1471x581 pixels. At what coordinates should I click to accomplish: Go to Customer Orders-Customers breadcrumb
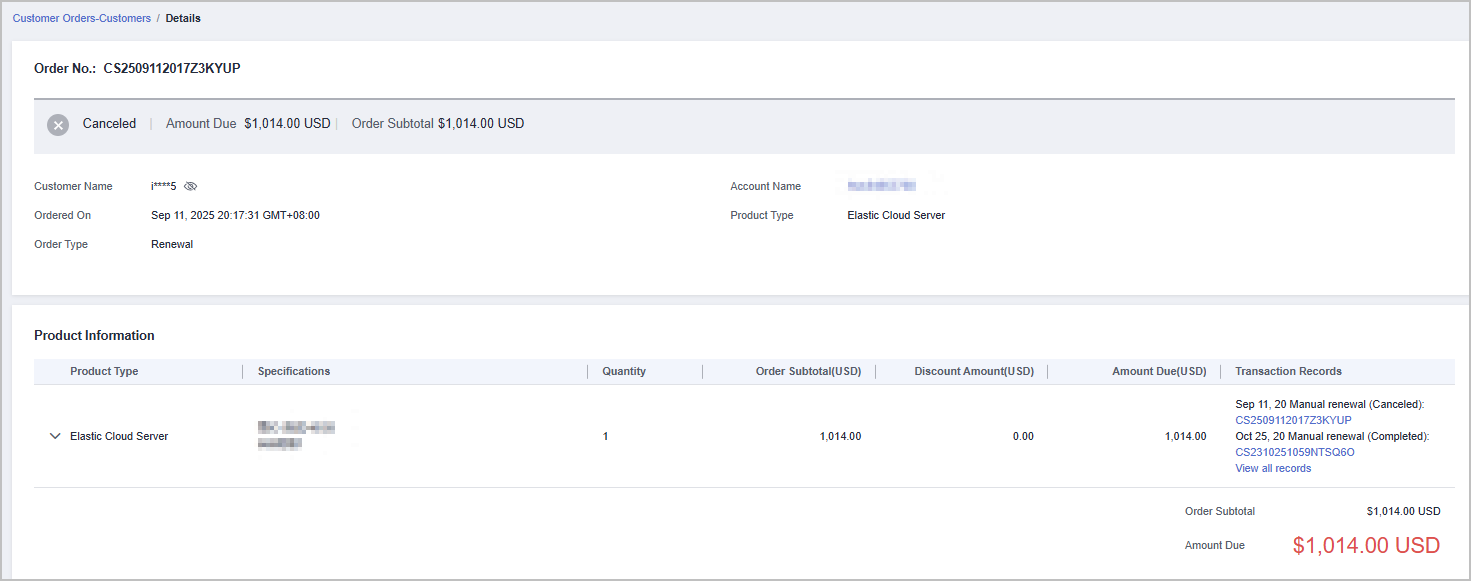click(x=82, y=18)
